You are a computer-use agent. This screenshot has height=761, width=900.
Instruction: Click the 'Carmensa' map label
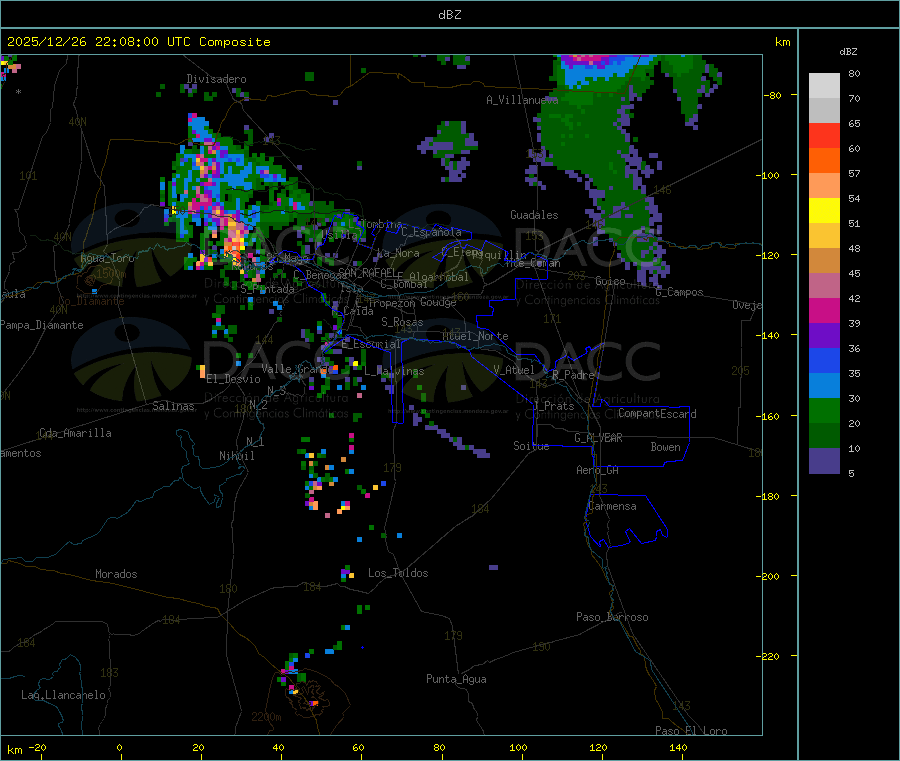point(612,506)
